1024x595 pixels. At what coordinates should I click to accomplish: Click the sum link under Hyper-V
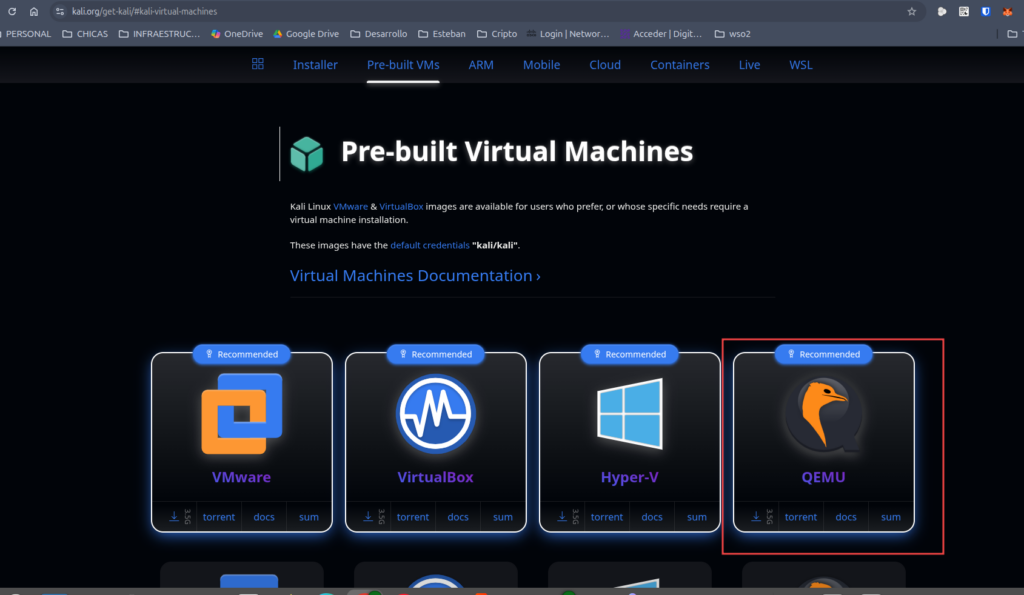[697, 517]
